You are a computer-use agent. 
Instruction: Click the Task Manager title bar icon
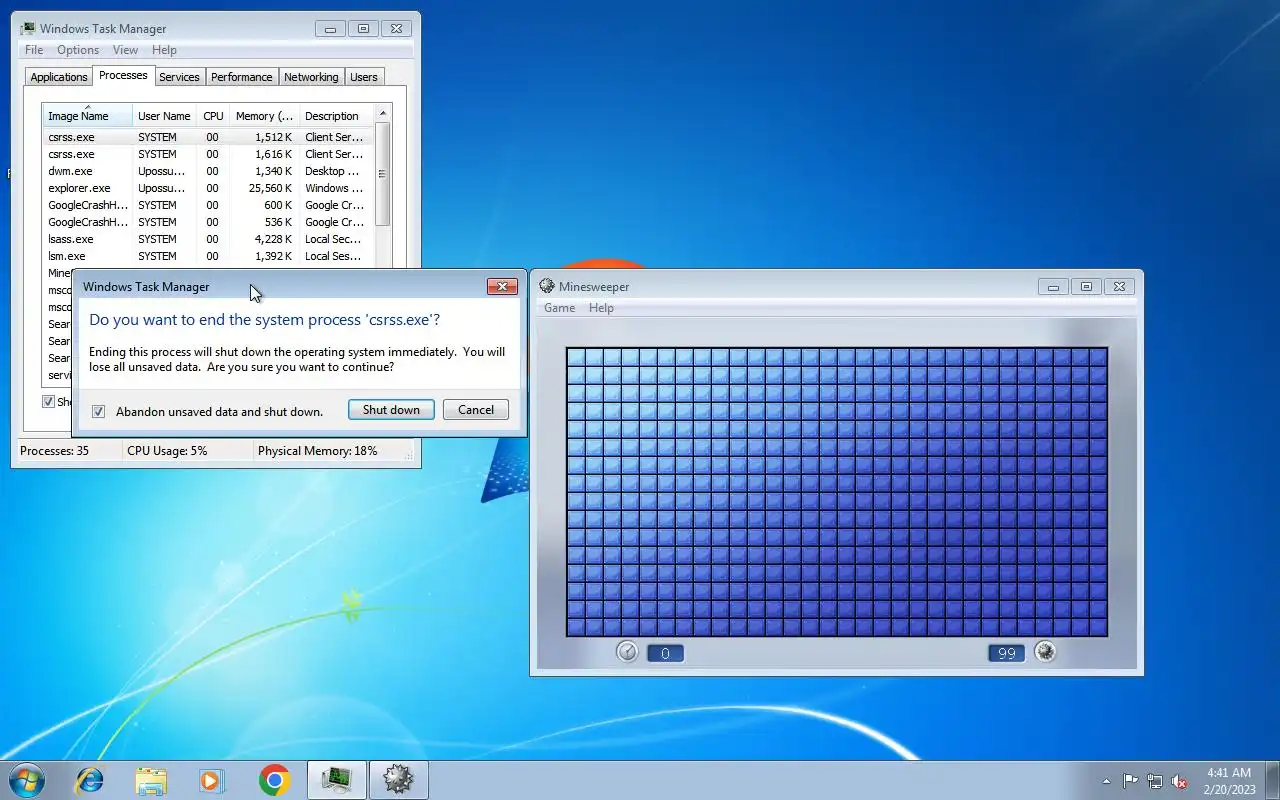(x=28, y=28)
